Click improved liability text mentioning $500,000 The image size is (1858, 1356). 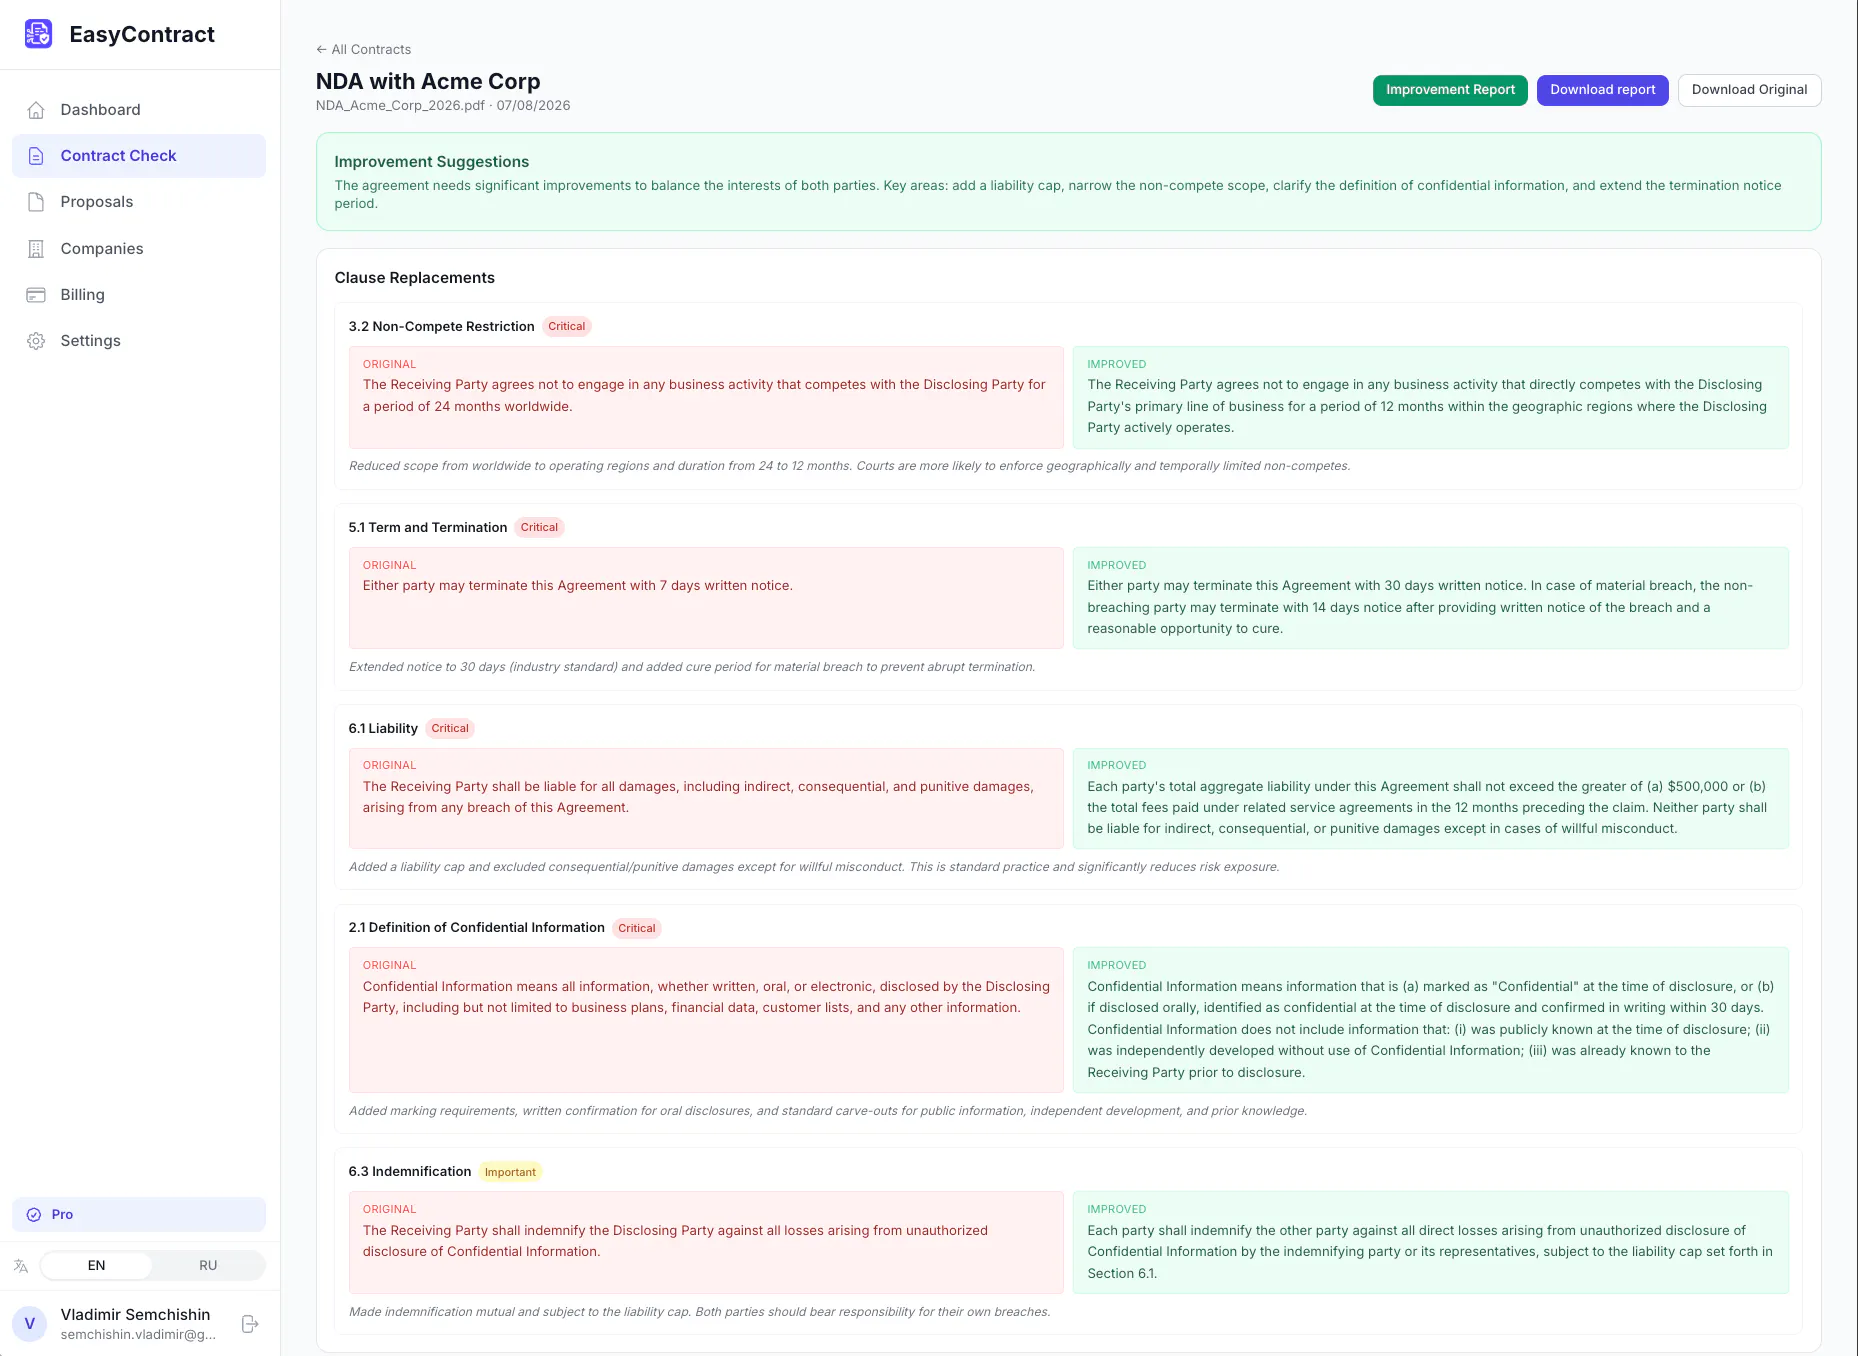(x=1427, y=808)
